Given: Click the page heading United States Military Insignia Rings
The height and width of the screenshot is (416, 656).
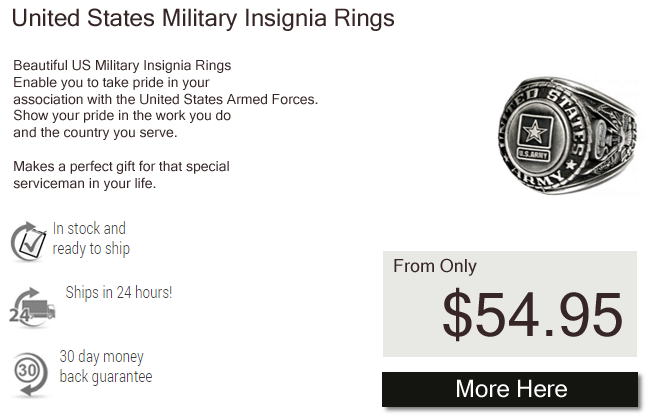Looking at the screenshot, I should pos(203,18).
